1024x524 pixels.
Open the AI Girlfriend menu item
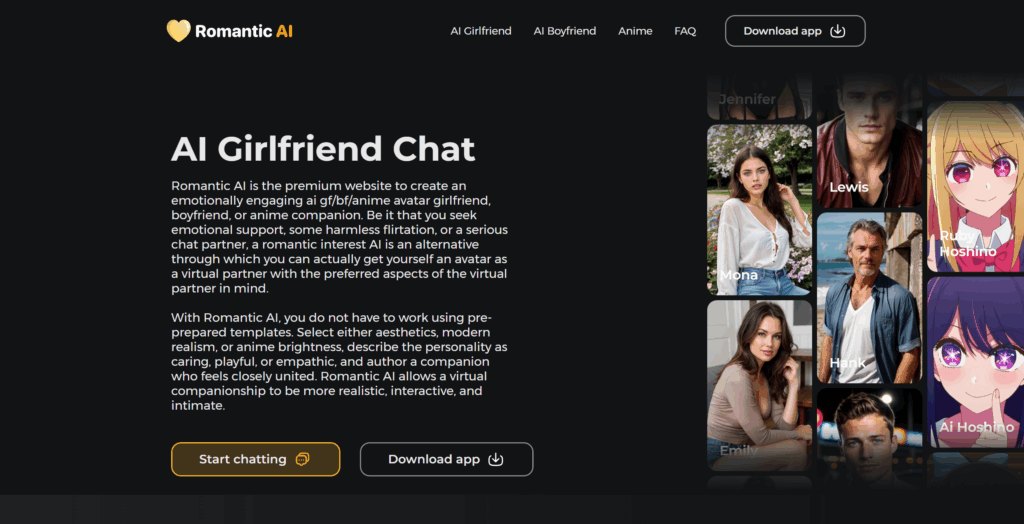[481, 31]
